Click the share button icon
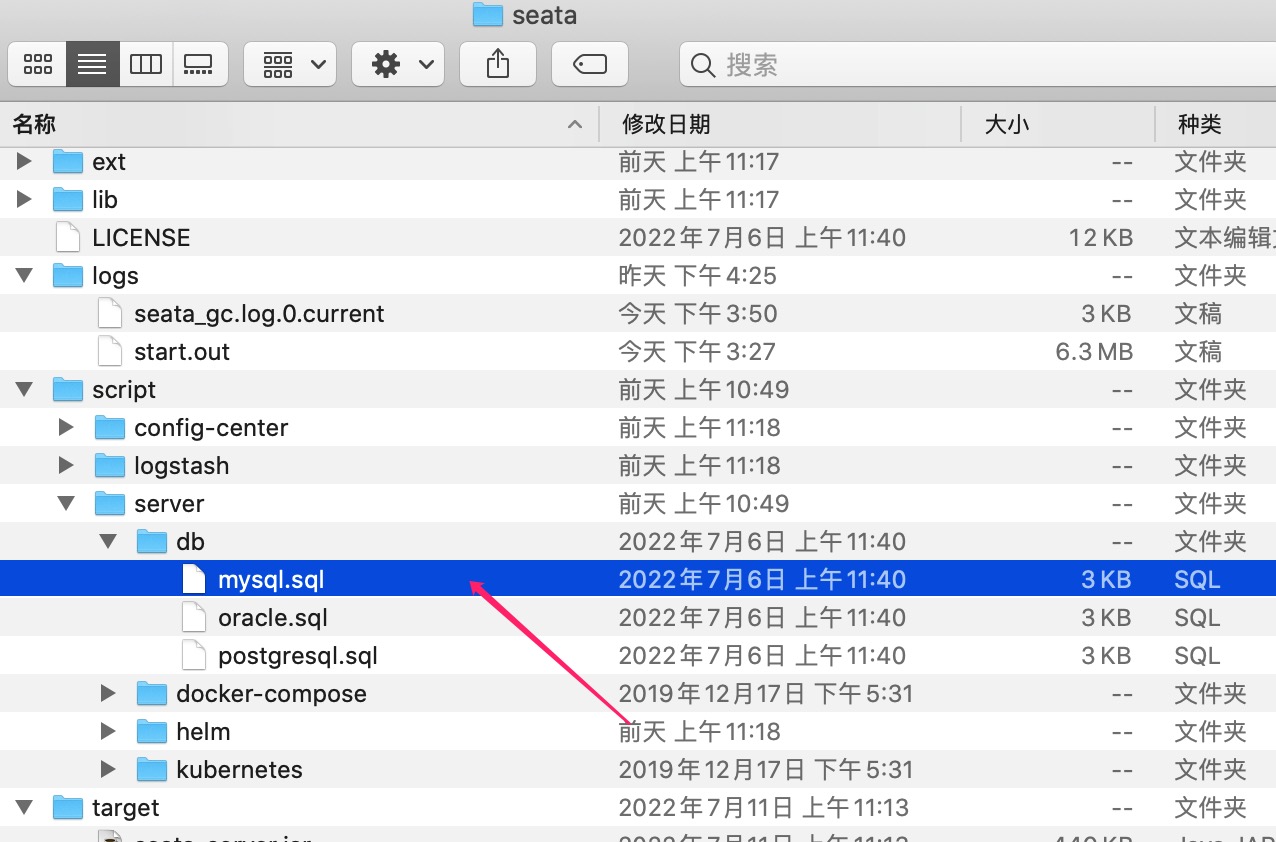 [x=498, y=65]
